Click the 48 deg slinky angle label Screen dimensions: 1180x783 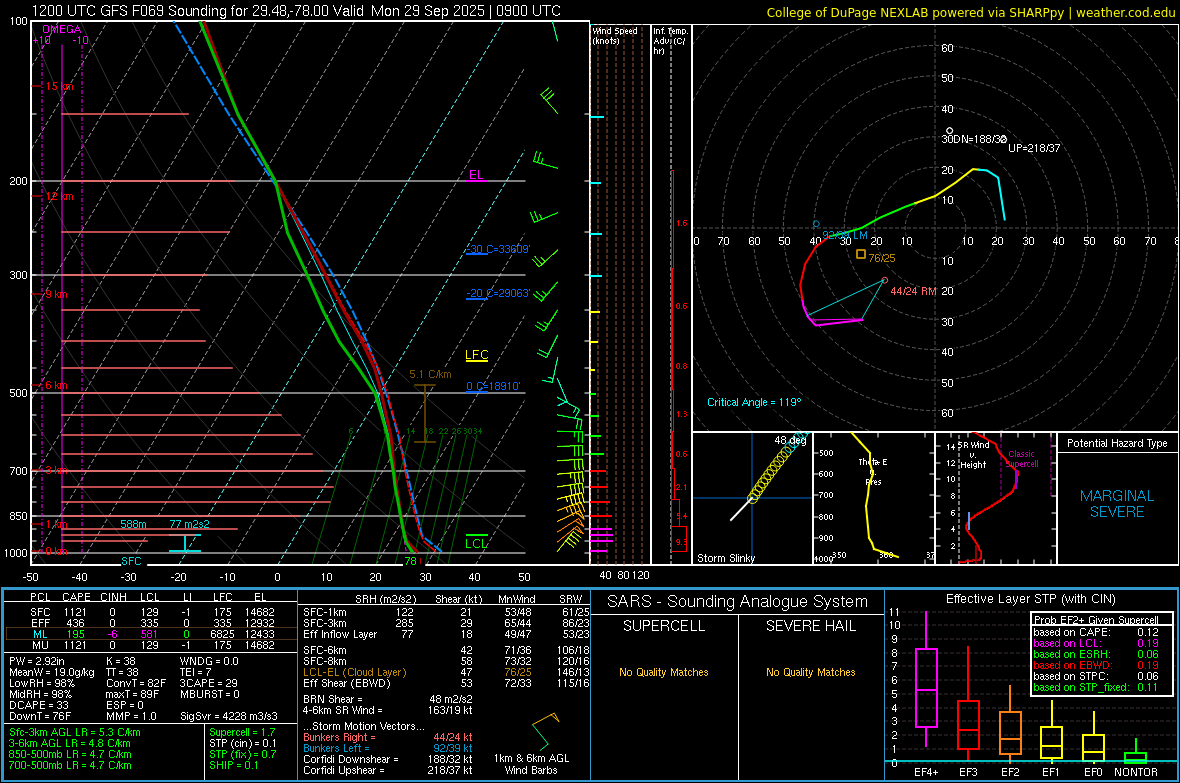coord(790,440)
